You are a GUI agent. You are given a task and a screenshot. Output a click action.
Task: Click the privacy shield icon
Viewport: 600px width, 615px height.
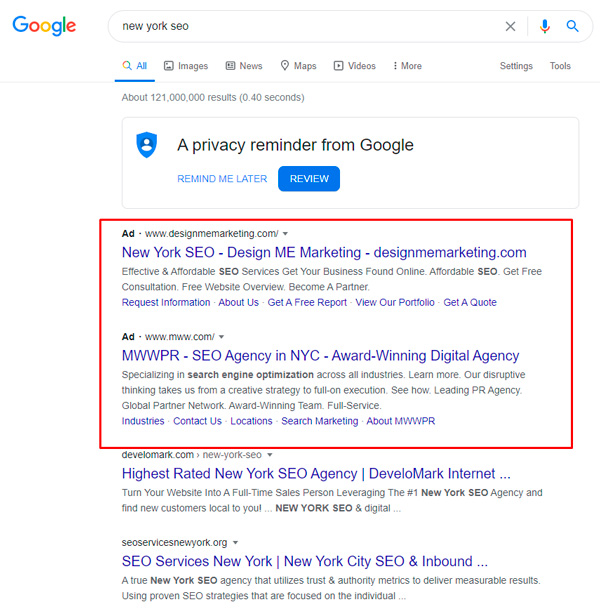tap(147, 145)
